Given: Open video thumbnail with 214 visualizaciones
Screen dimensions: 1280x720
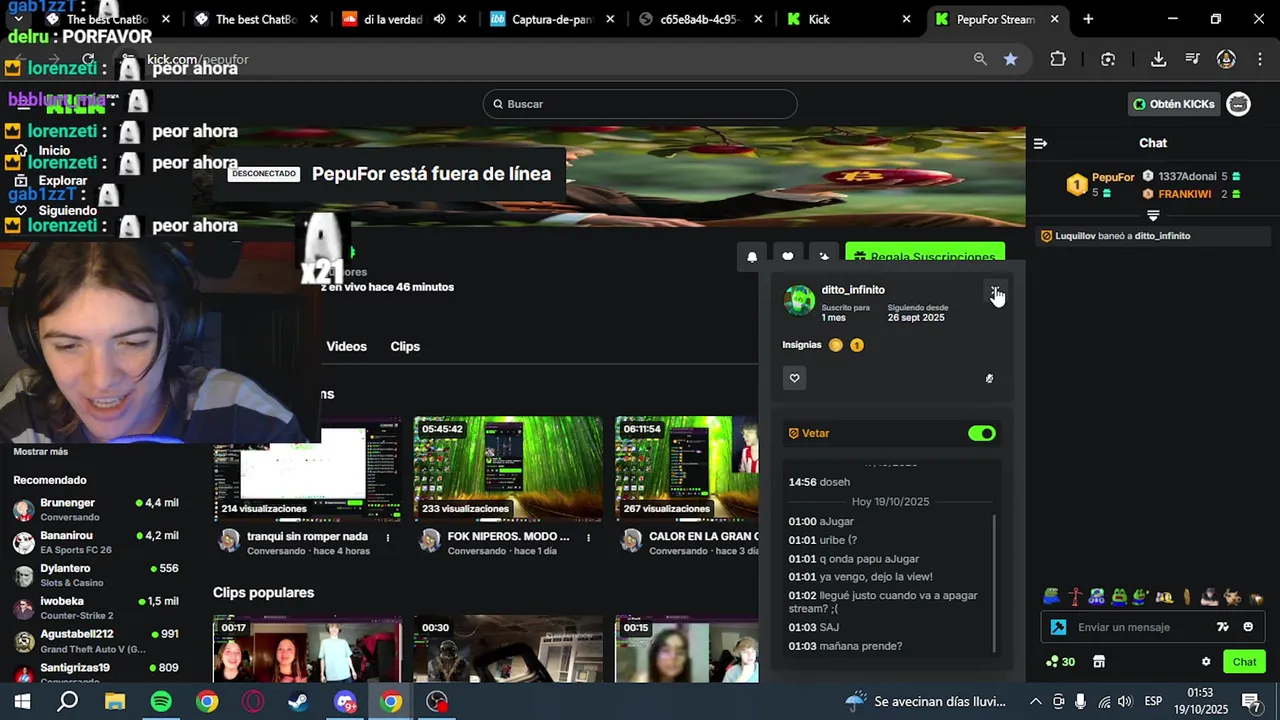Looking at the screenshot, I should click(x=307, y=469).
